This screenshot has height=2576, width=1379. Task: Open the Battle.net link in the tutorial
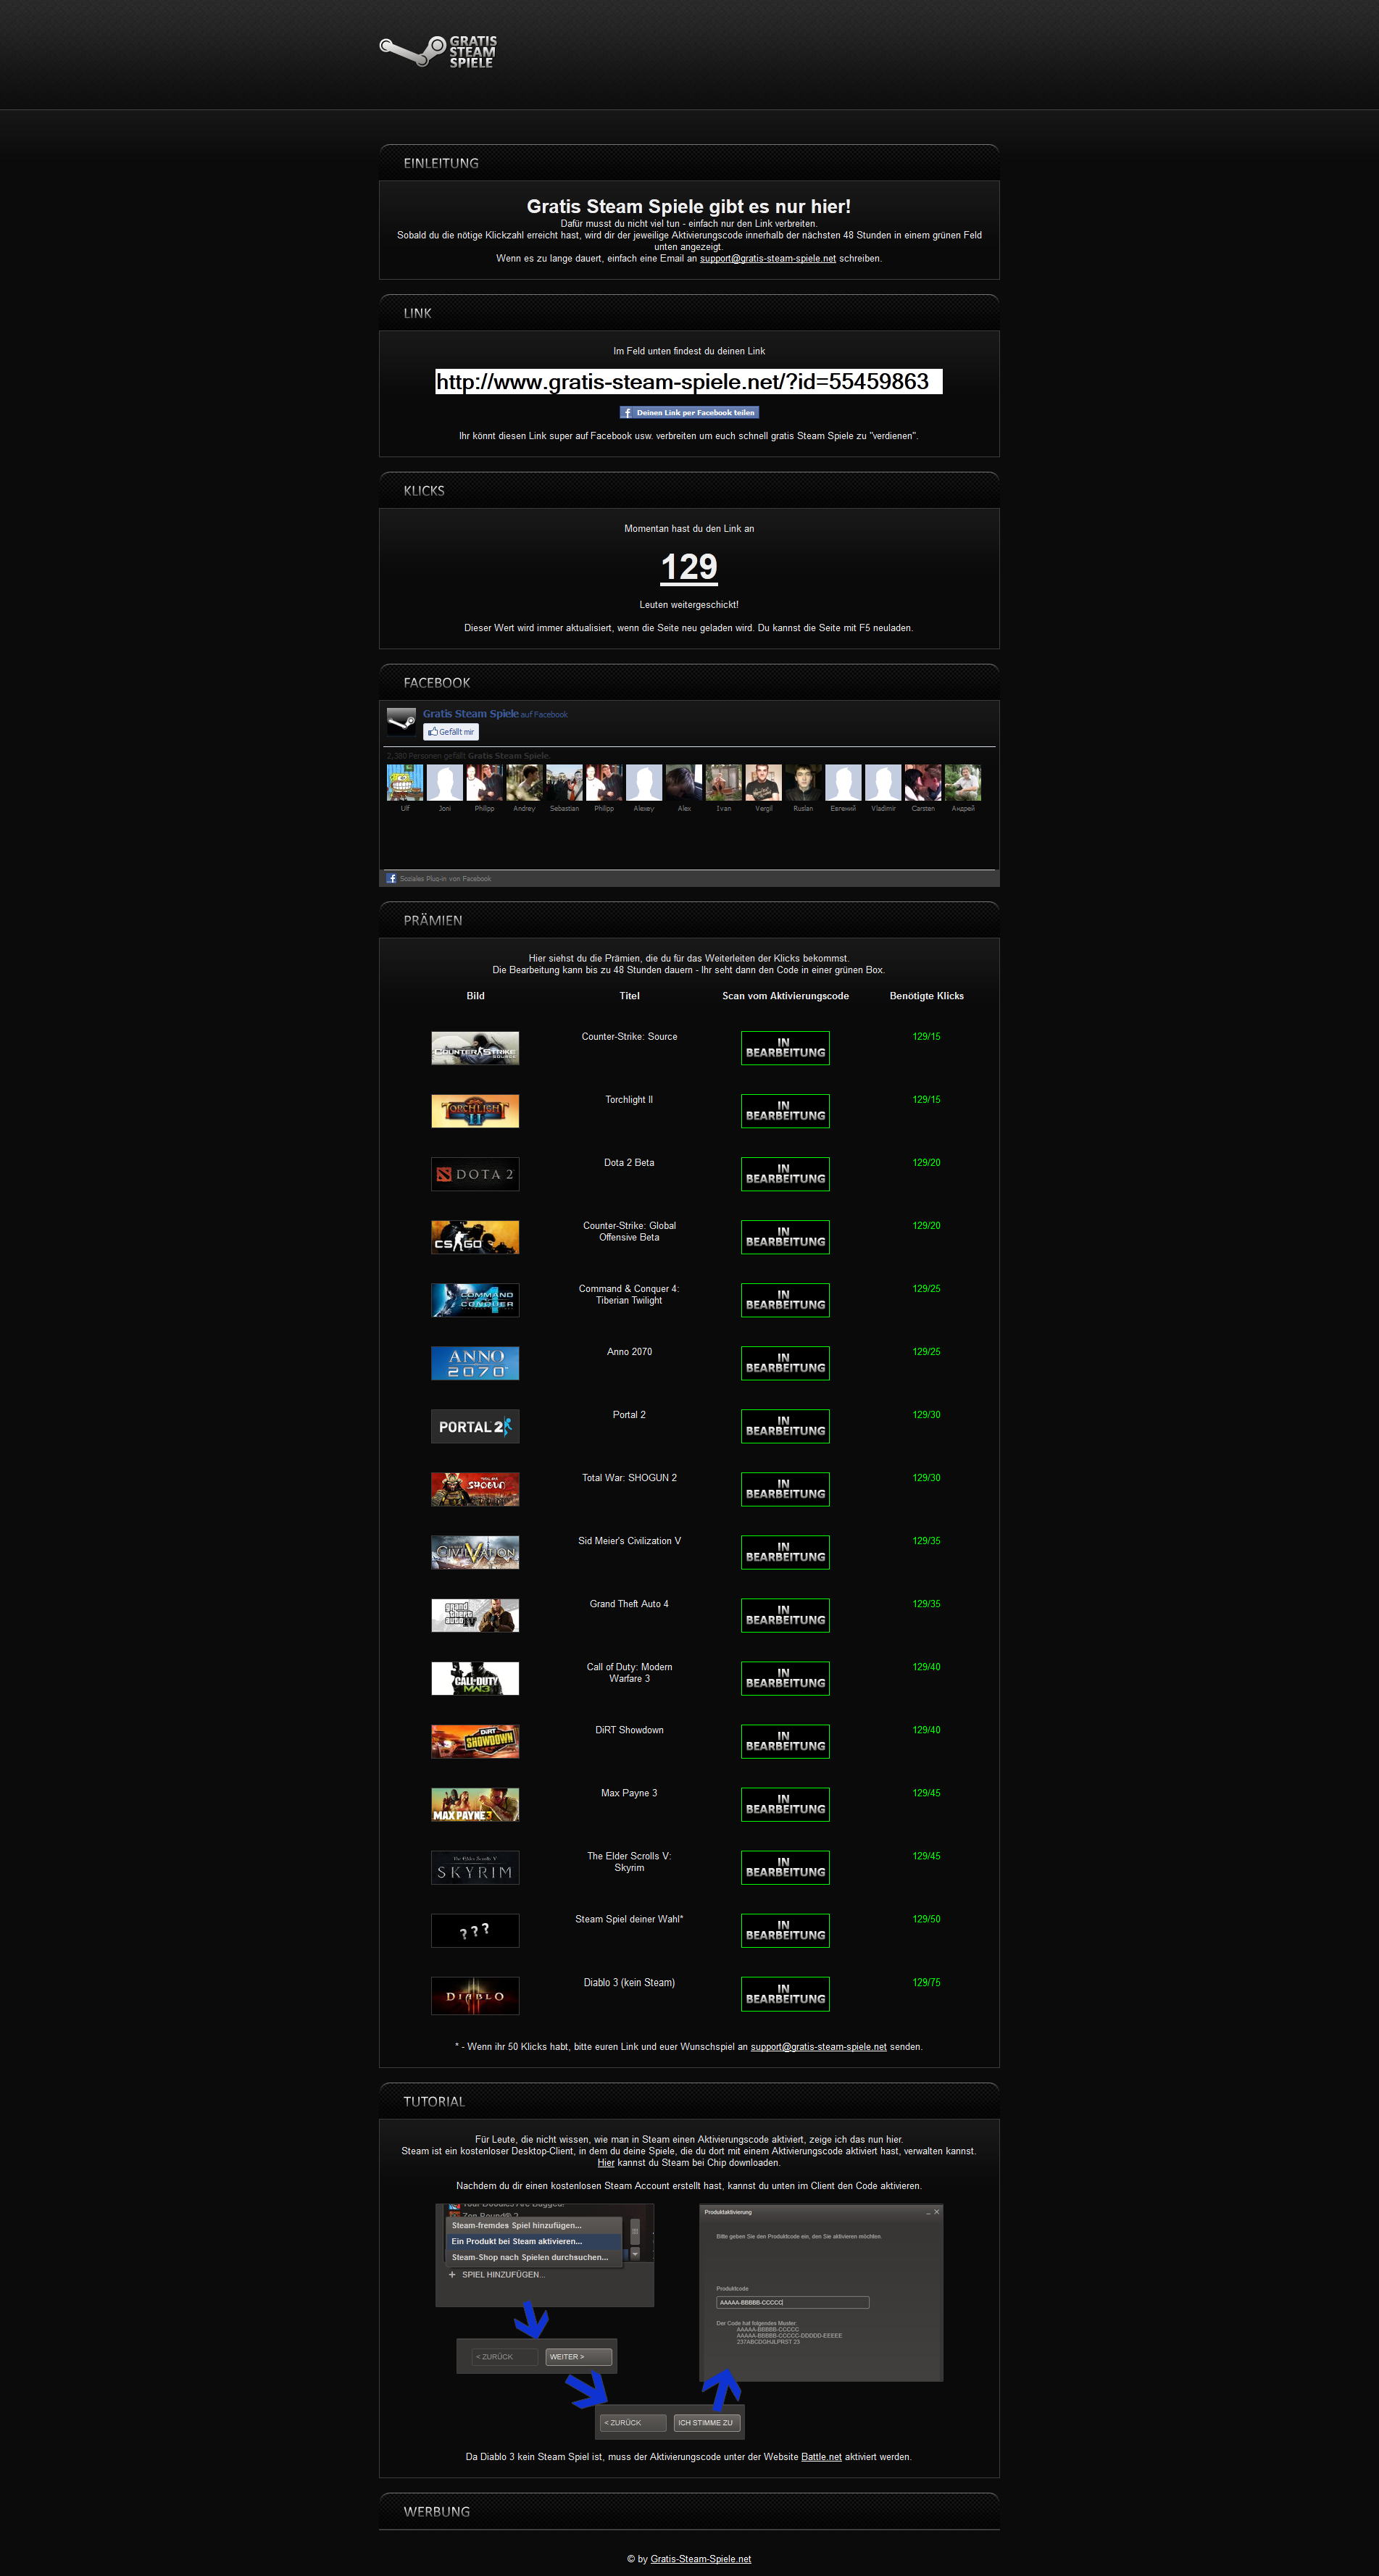point(821,2457)
